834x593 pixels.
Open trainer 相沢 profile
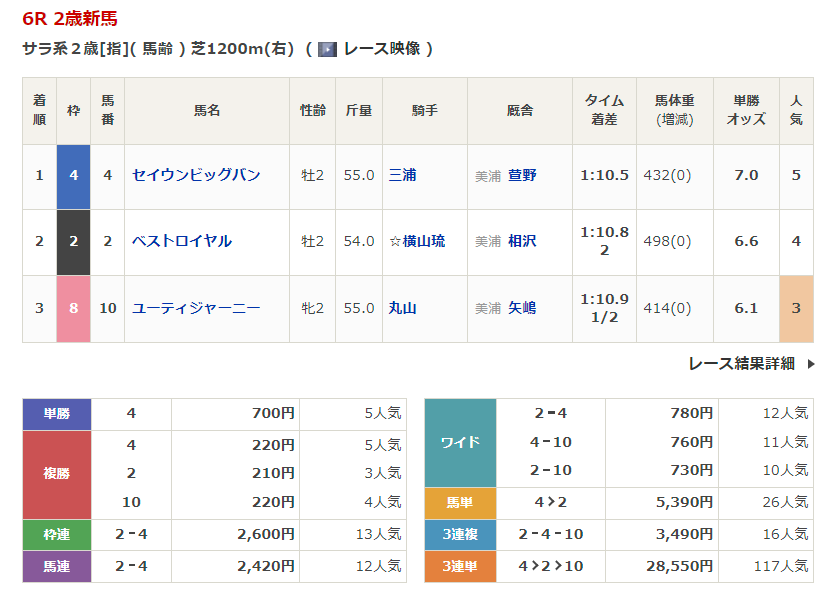click(522, 241)
